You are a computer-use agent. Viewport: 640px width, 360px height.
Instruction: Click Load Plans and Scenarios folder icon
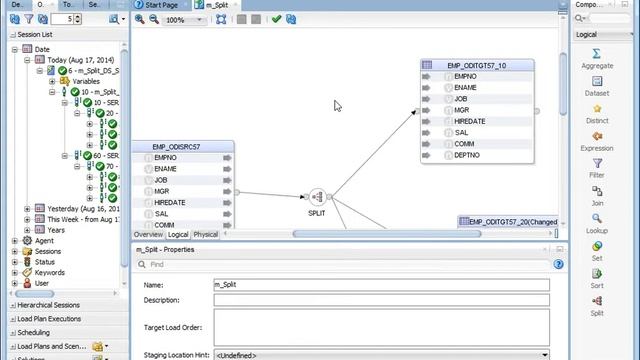coord(97,347)
